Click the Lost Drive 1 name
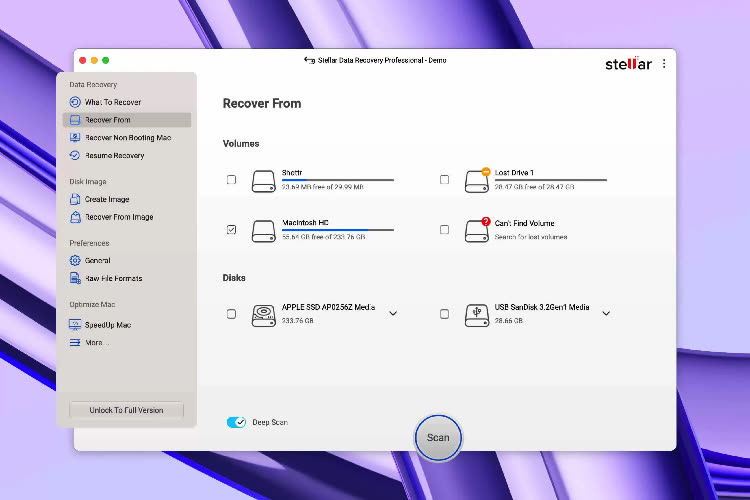 (514, 172)
